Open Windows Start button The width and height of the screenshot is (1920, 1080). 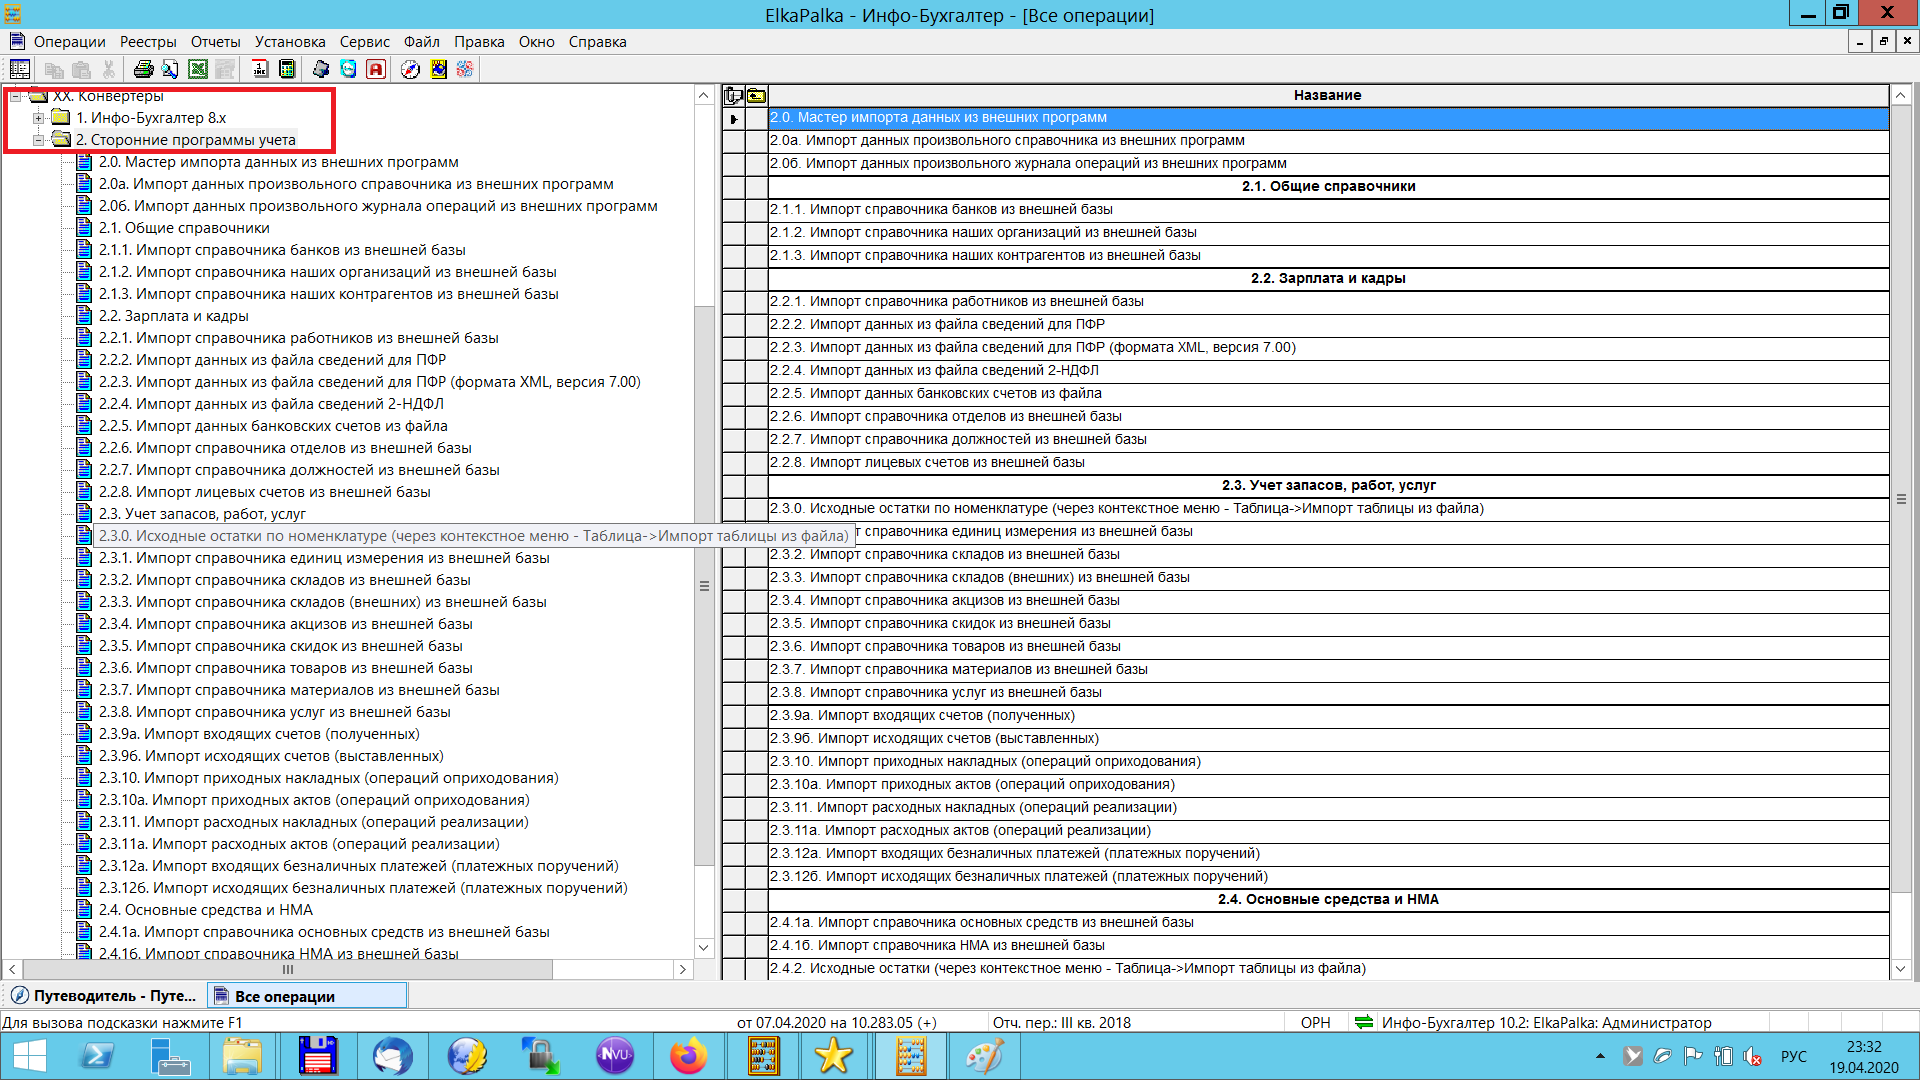(29, 1056)
